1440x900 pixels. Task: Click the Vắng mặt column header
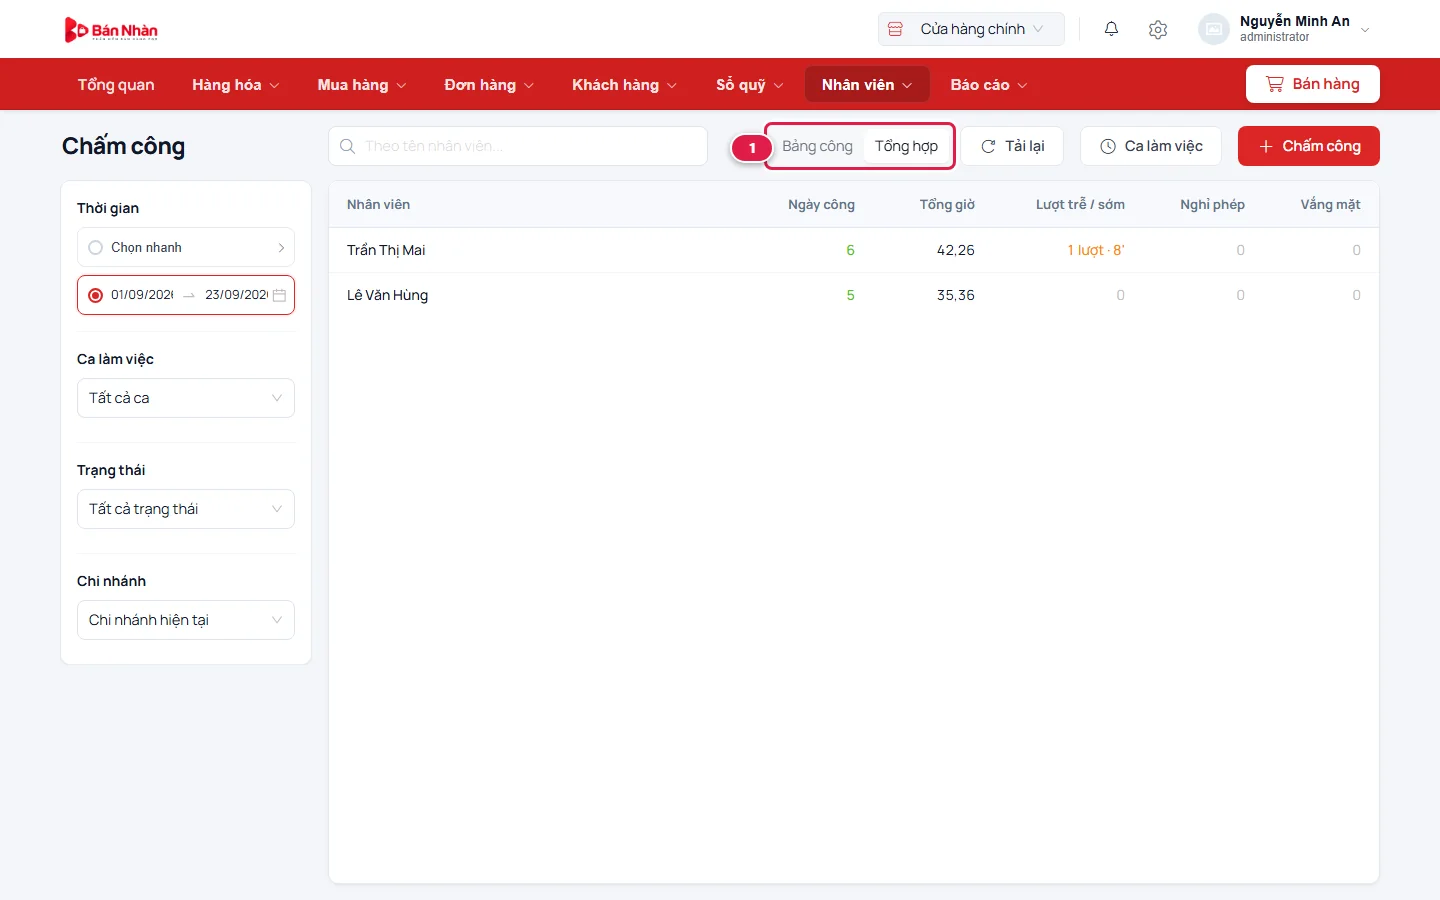click(x=1330, y=204)
